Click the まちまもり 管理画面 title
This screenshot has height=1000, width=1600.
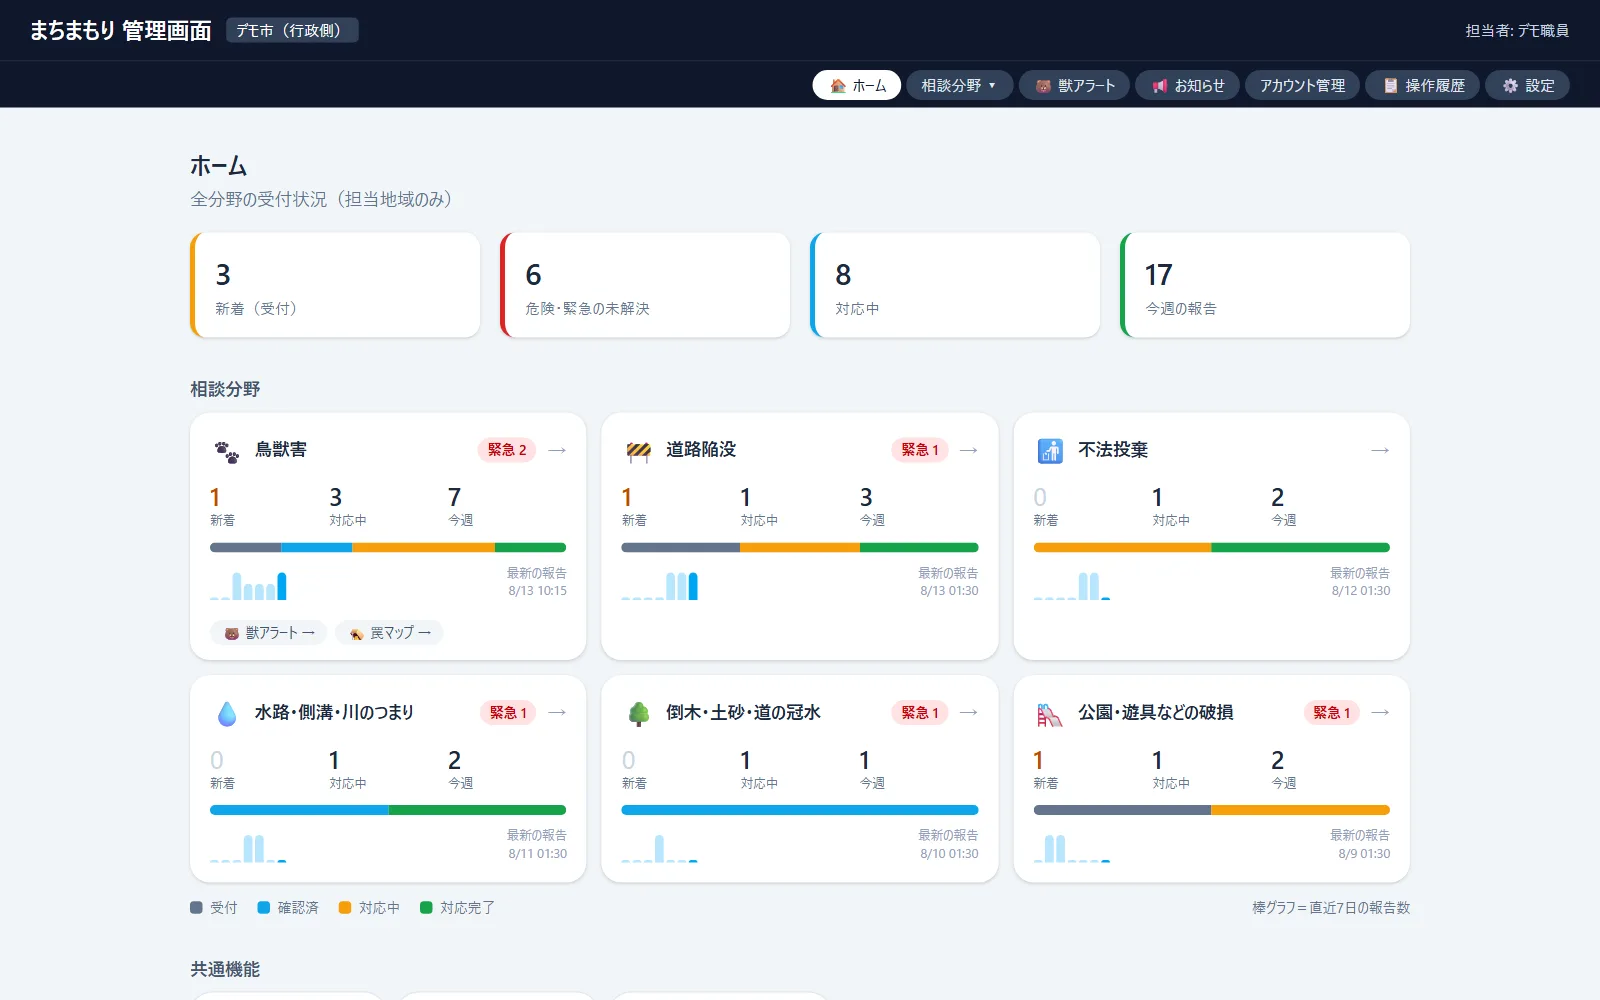pyautogui.click(x=120, y=30)
